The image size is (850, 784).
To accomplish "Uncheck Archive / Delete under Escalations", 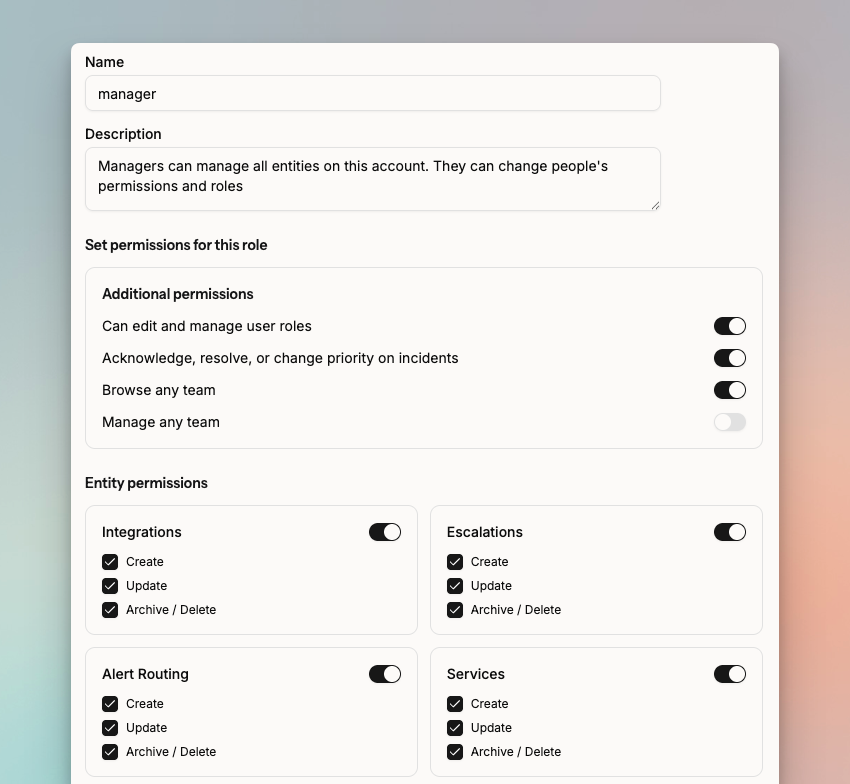I will pos(455,610).
